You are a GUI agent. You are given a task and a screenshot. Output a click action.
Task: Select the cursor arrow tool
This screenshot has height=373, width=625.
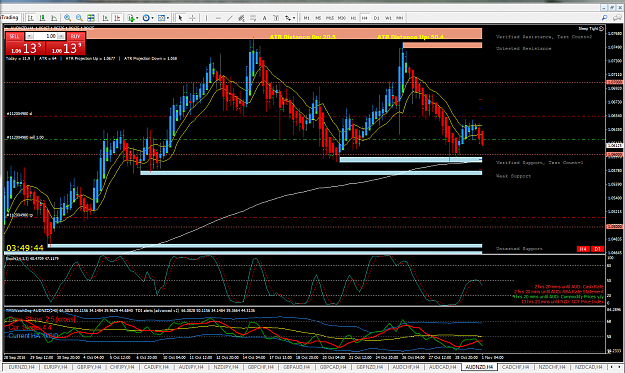pos(180,18)
